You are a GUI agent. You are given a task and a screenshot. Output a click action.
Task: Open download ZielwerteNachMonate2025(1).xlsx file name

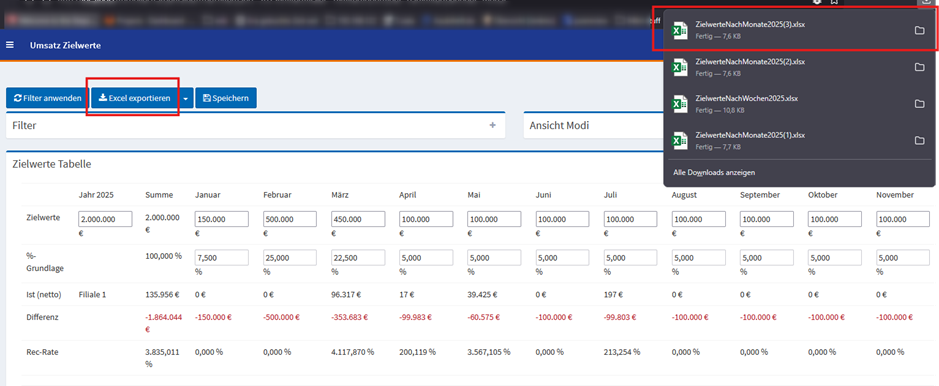click(750, 135)
